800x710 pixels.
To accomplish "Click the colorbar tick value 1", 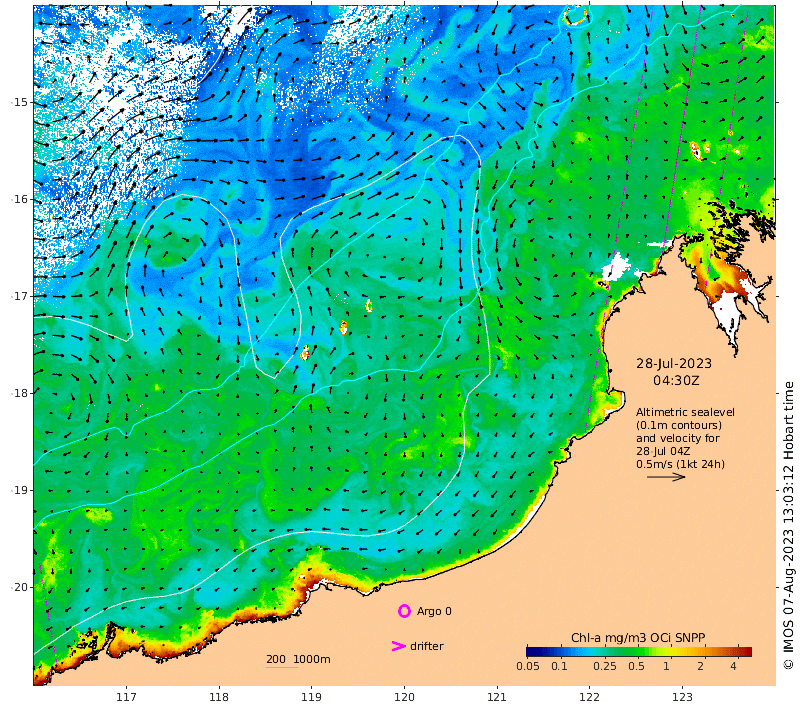I will (x=666, y=666).
